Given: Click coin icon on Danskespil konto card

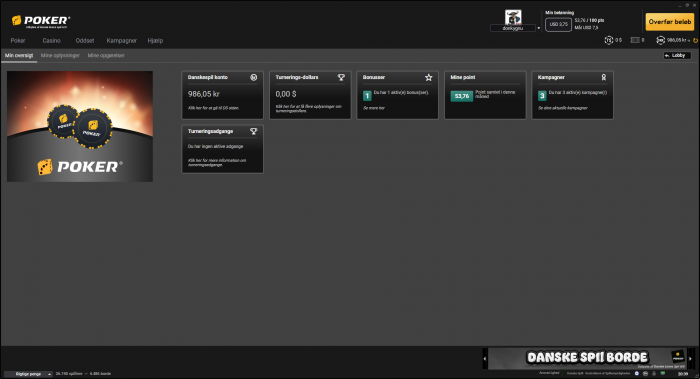Looking at the screenshot, I should click(x=254, y=77).
